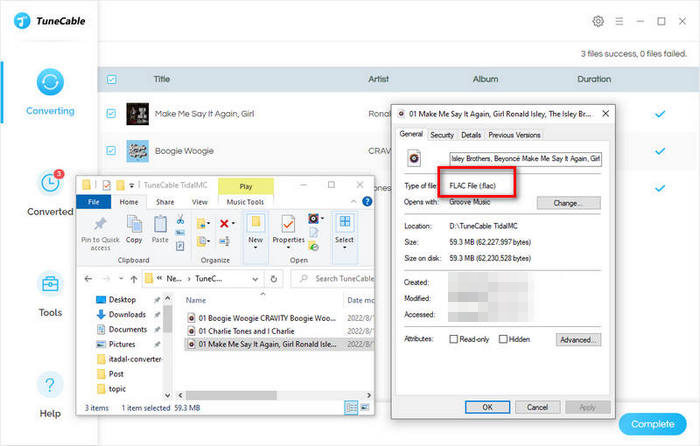Tick the Hidden attribute checkbox
The height and width of the screenshot is (446, 700).
click(504, 340)
